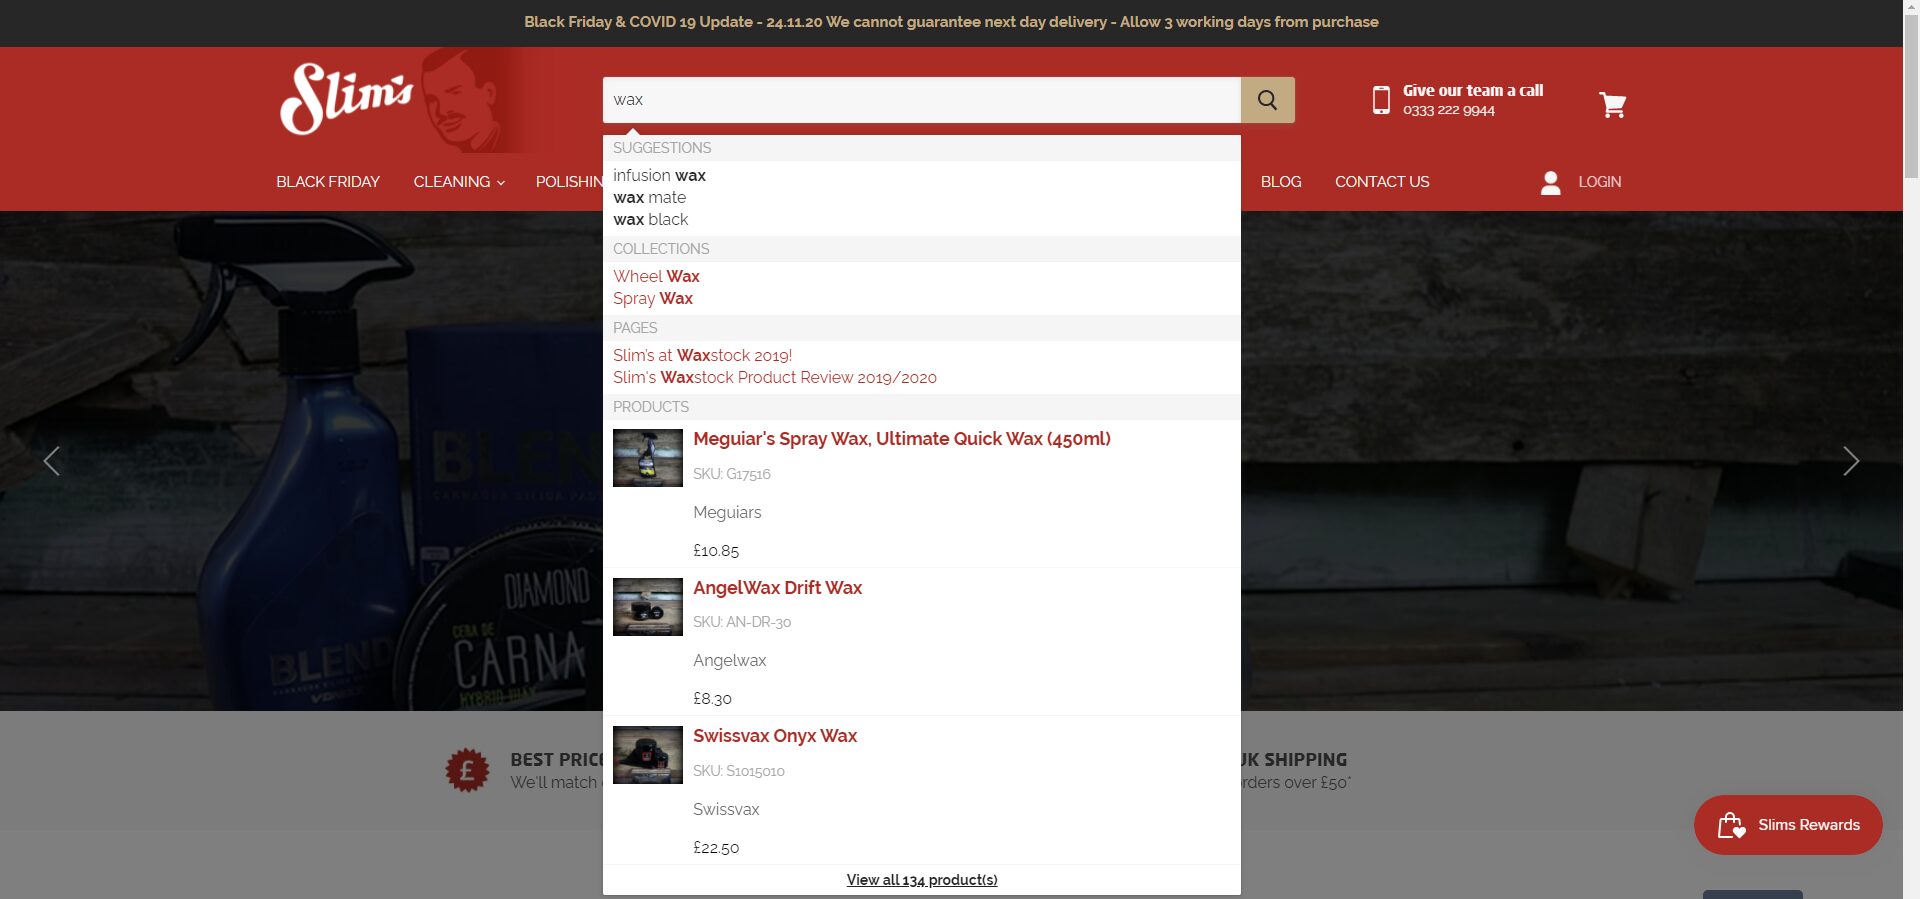The width and height of the screenshot is (1920, 899).
Task: Open Slim's at Waxstock 2019 page
Action: [x=702, y=355]
